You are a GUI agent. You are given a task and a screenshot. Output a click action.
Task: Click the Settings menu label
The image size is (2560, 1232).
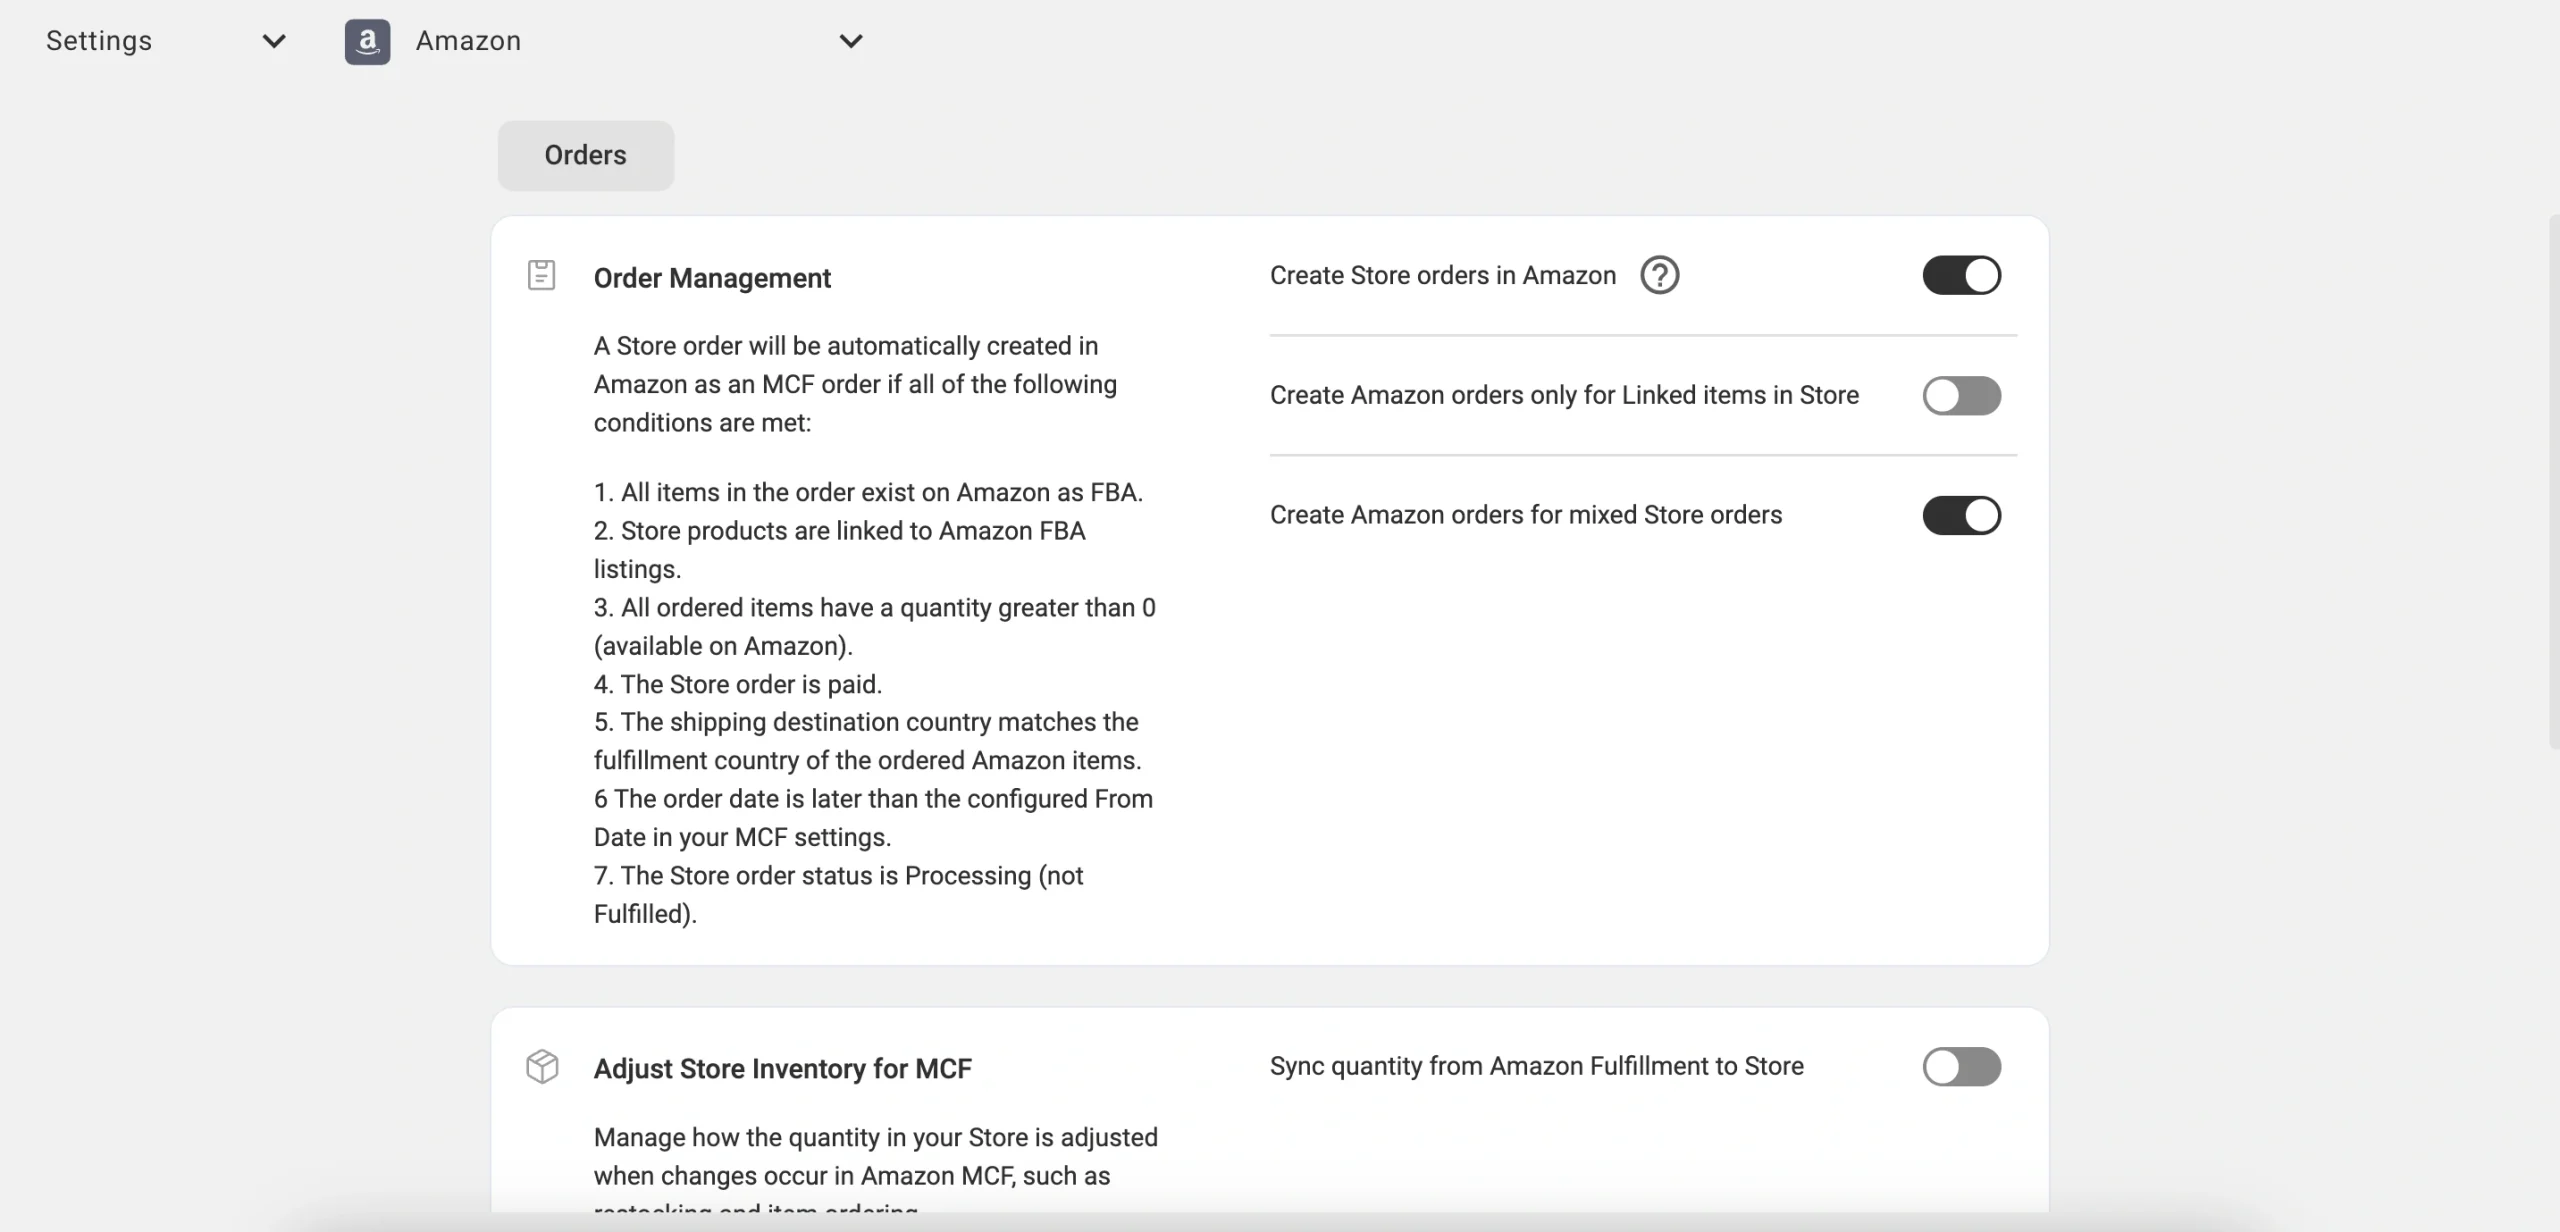(99, 41)
